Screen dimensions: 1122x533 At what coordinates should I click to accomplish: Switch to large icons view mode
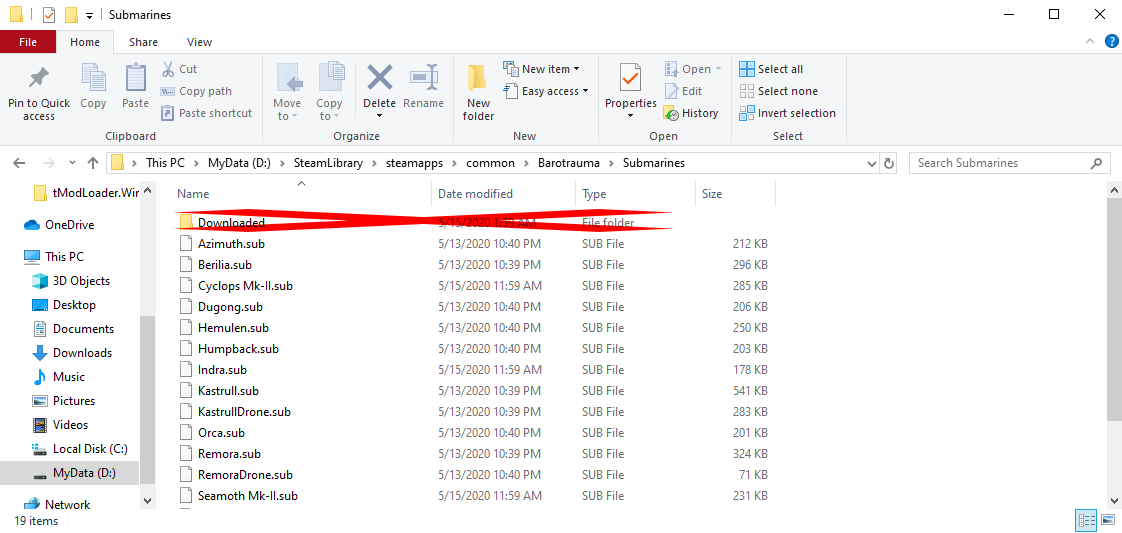pos(1108,520)
